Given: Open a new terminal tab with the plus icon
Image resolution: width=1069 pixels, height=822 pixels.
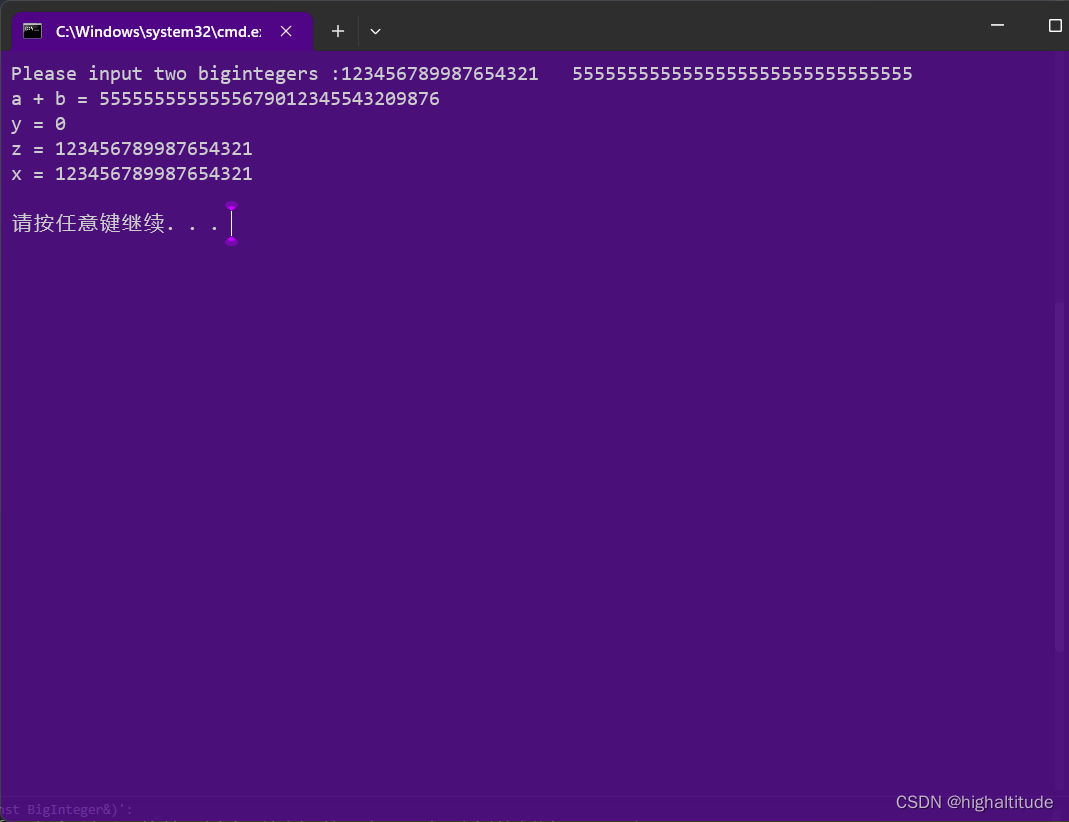Looking at the screenshot, I should point(337,31).
